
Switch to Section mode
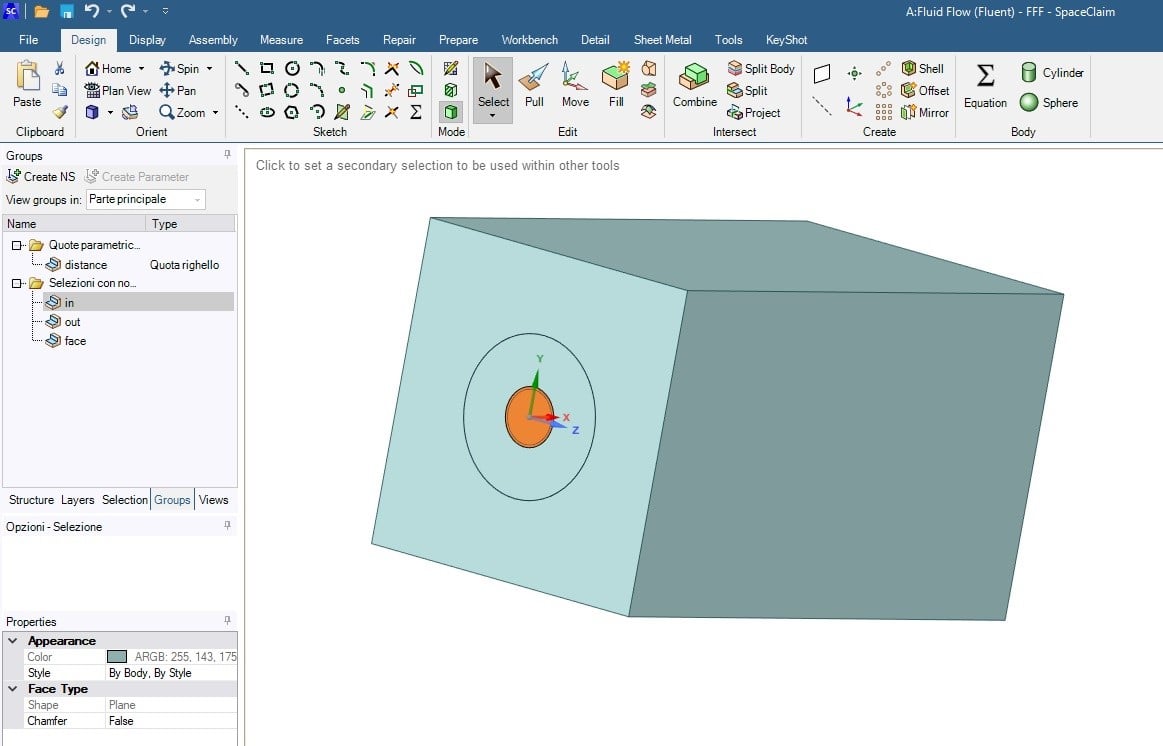pos(450,90)
